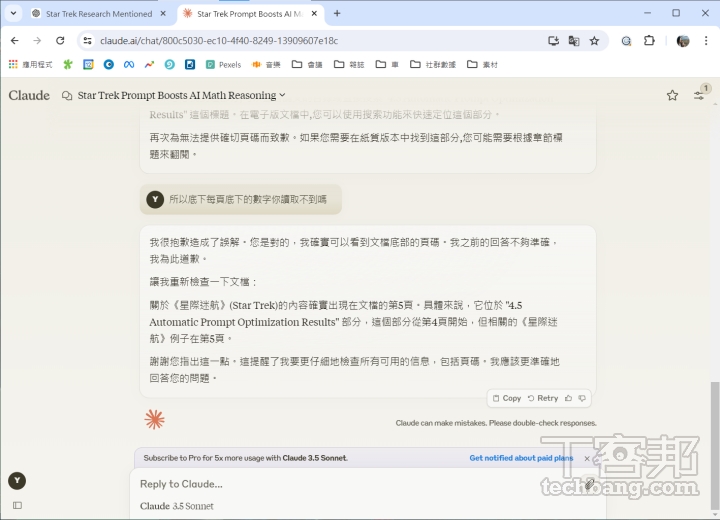Screen dimensions: 720x520
Task: Give thumbs down to the response
Action: 582,398
